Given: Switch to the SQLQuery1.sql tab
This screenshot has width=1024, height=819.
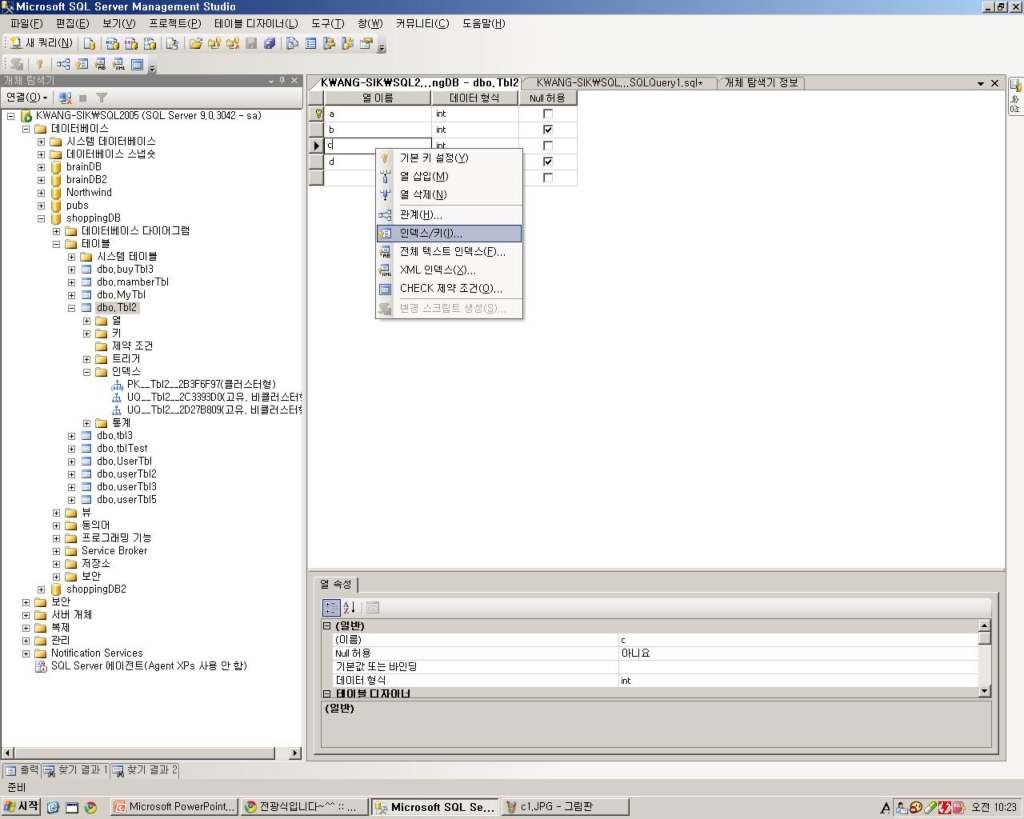Looking at the screenshot, I should coord(619,83).
